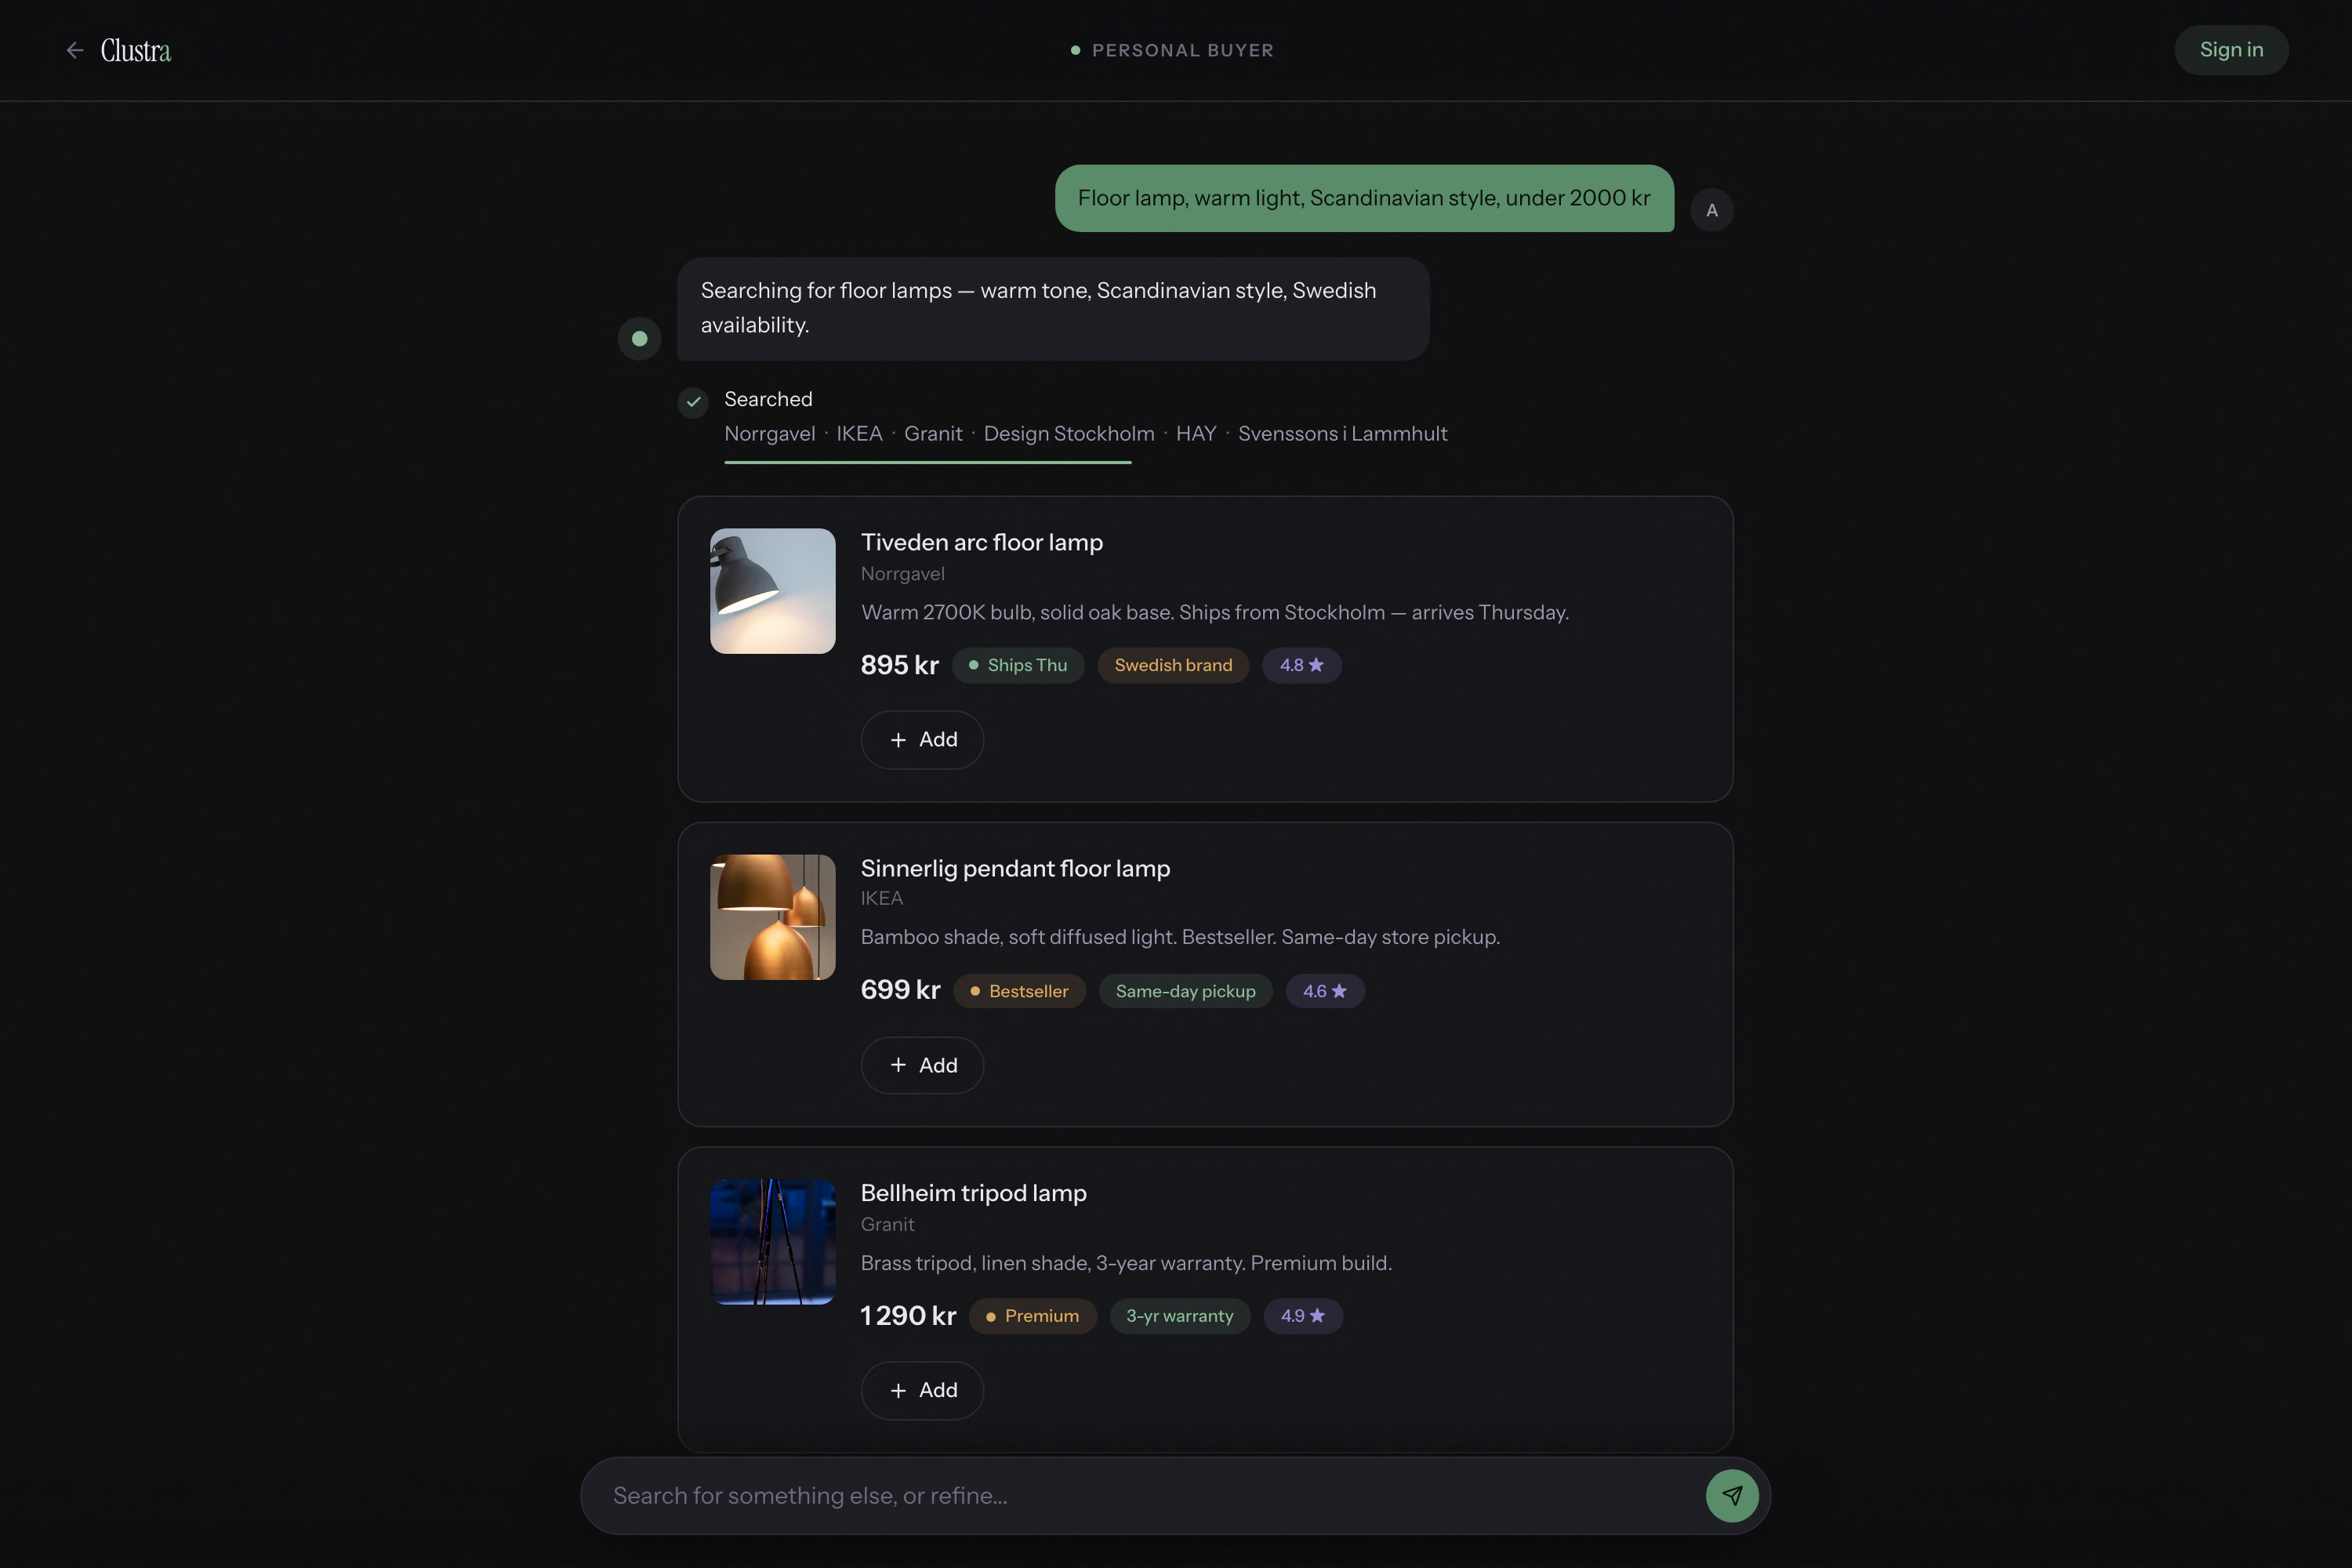Viewport: 2352px width, 1568px height.
Task: Click the 'Brass tripod, linen shade' description
Action: [1126, 1263]
